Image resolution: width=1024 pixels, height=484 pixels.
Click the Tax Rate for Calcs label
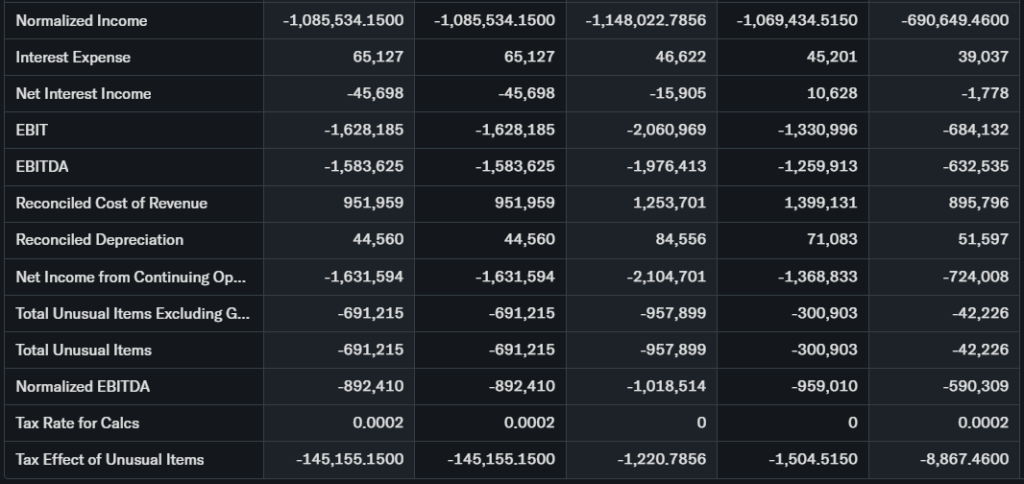(x=77, y=423)
